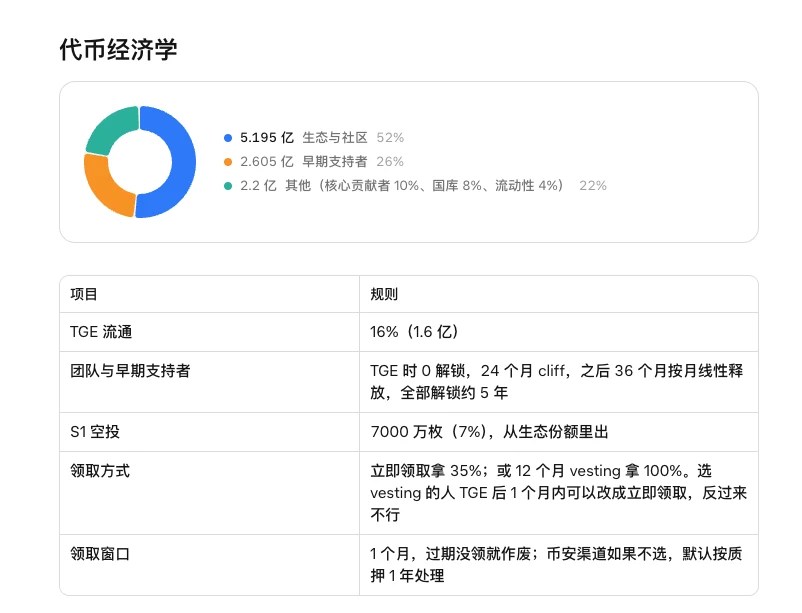Click the cell starting with 1 个月，过期没领就作废
This screenshot has height=613, width=802.
click(559, 565)
